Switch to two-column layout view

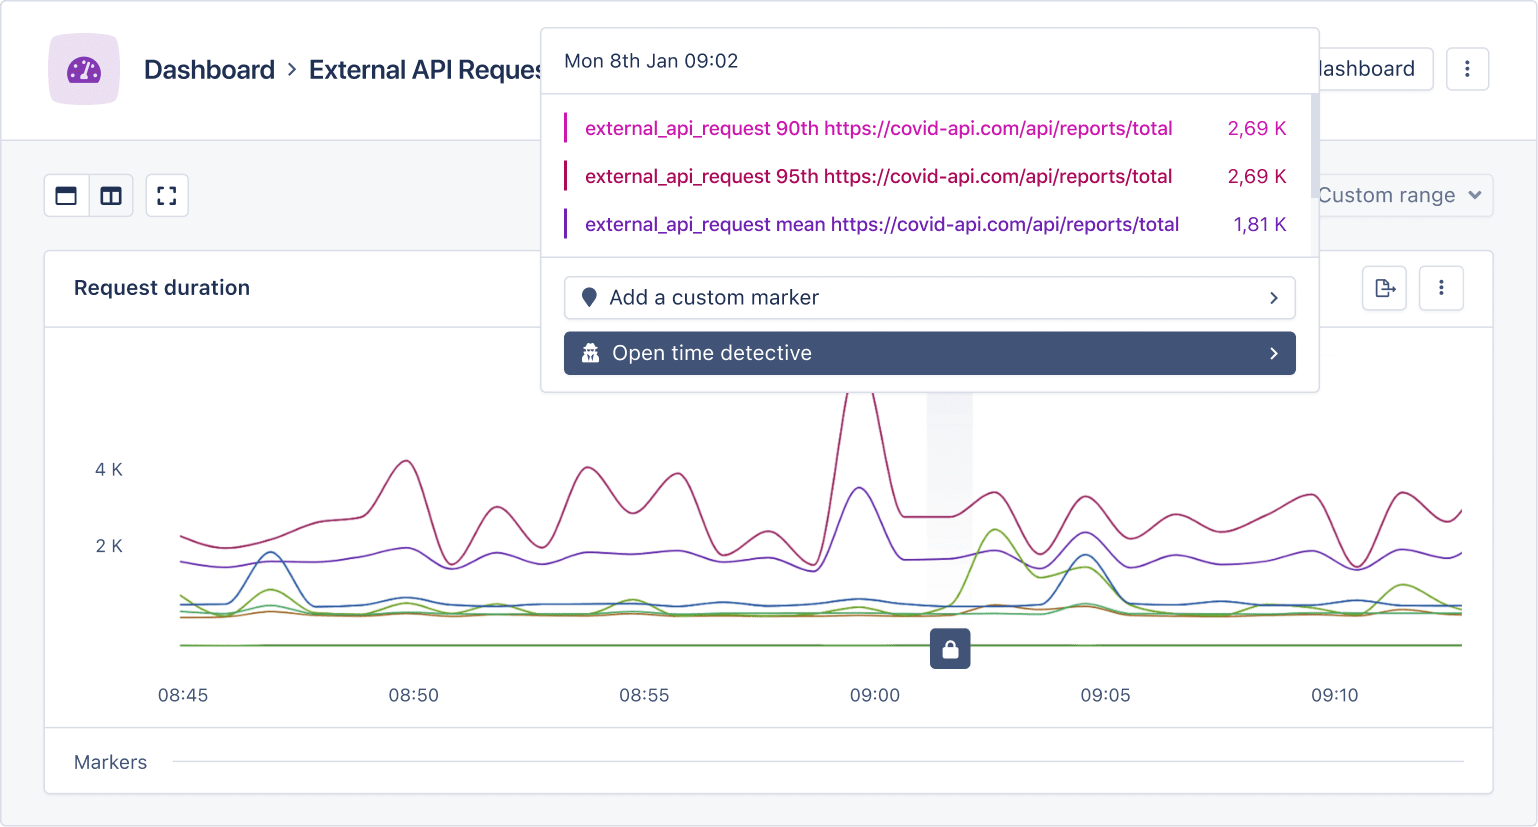click(x=111, y=196)
